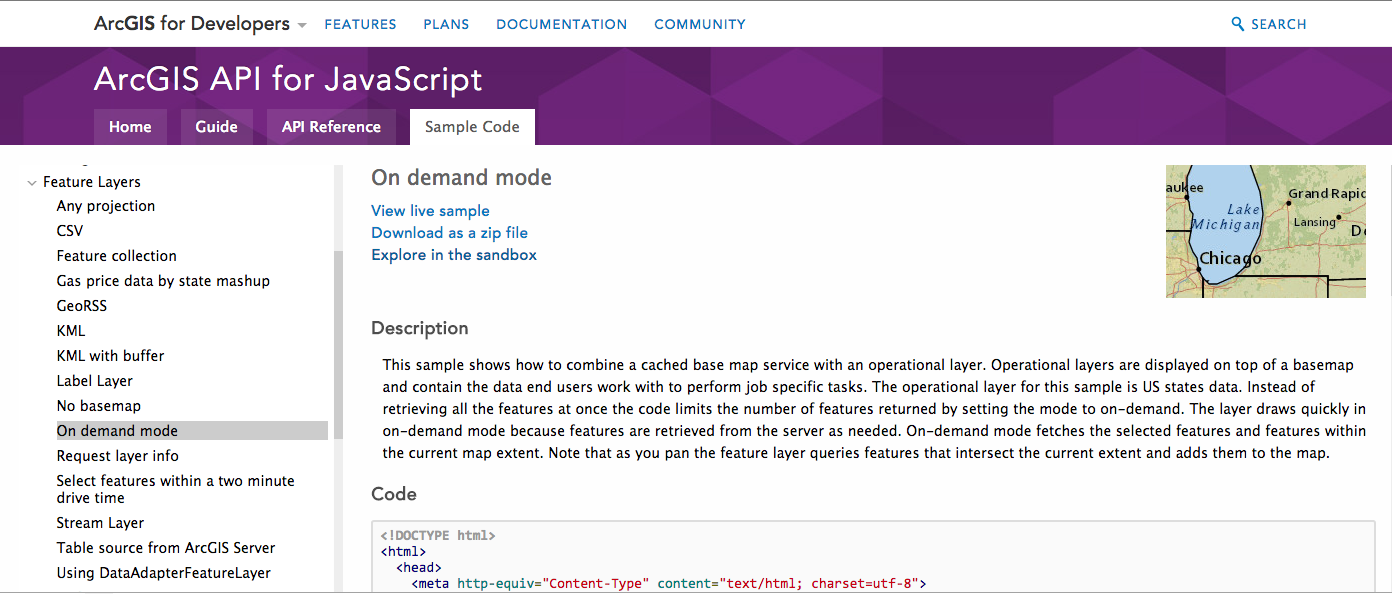Open the Plans menu
This screenshot has width=1392, height=594.
point(446,24)
